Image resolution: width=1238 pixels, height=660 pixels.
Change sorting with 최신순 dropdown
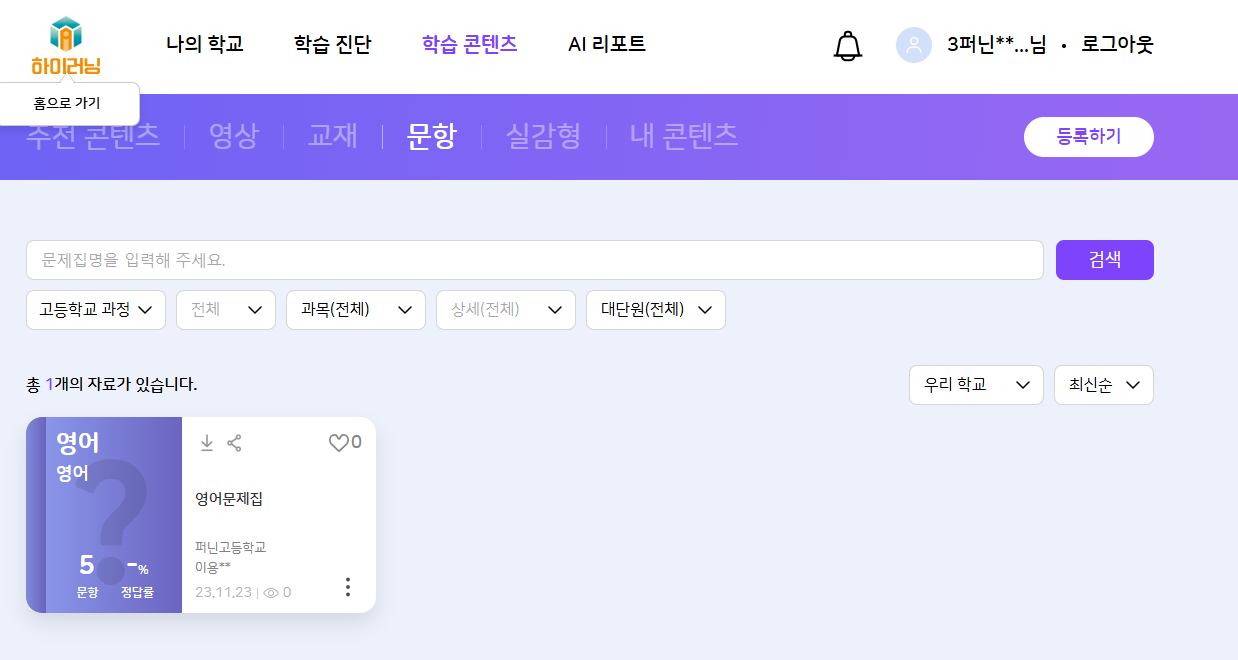pos(1103,385)
